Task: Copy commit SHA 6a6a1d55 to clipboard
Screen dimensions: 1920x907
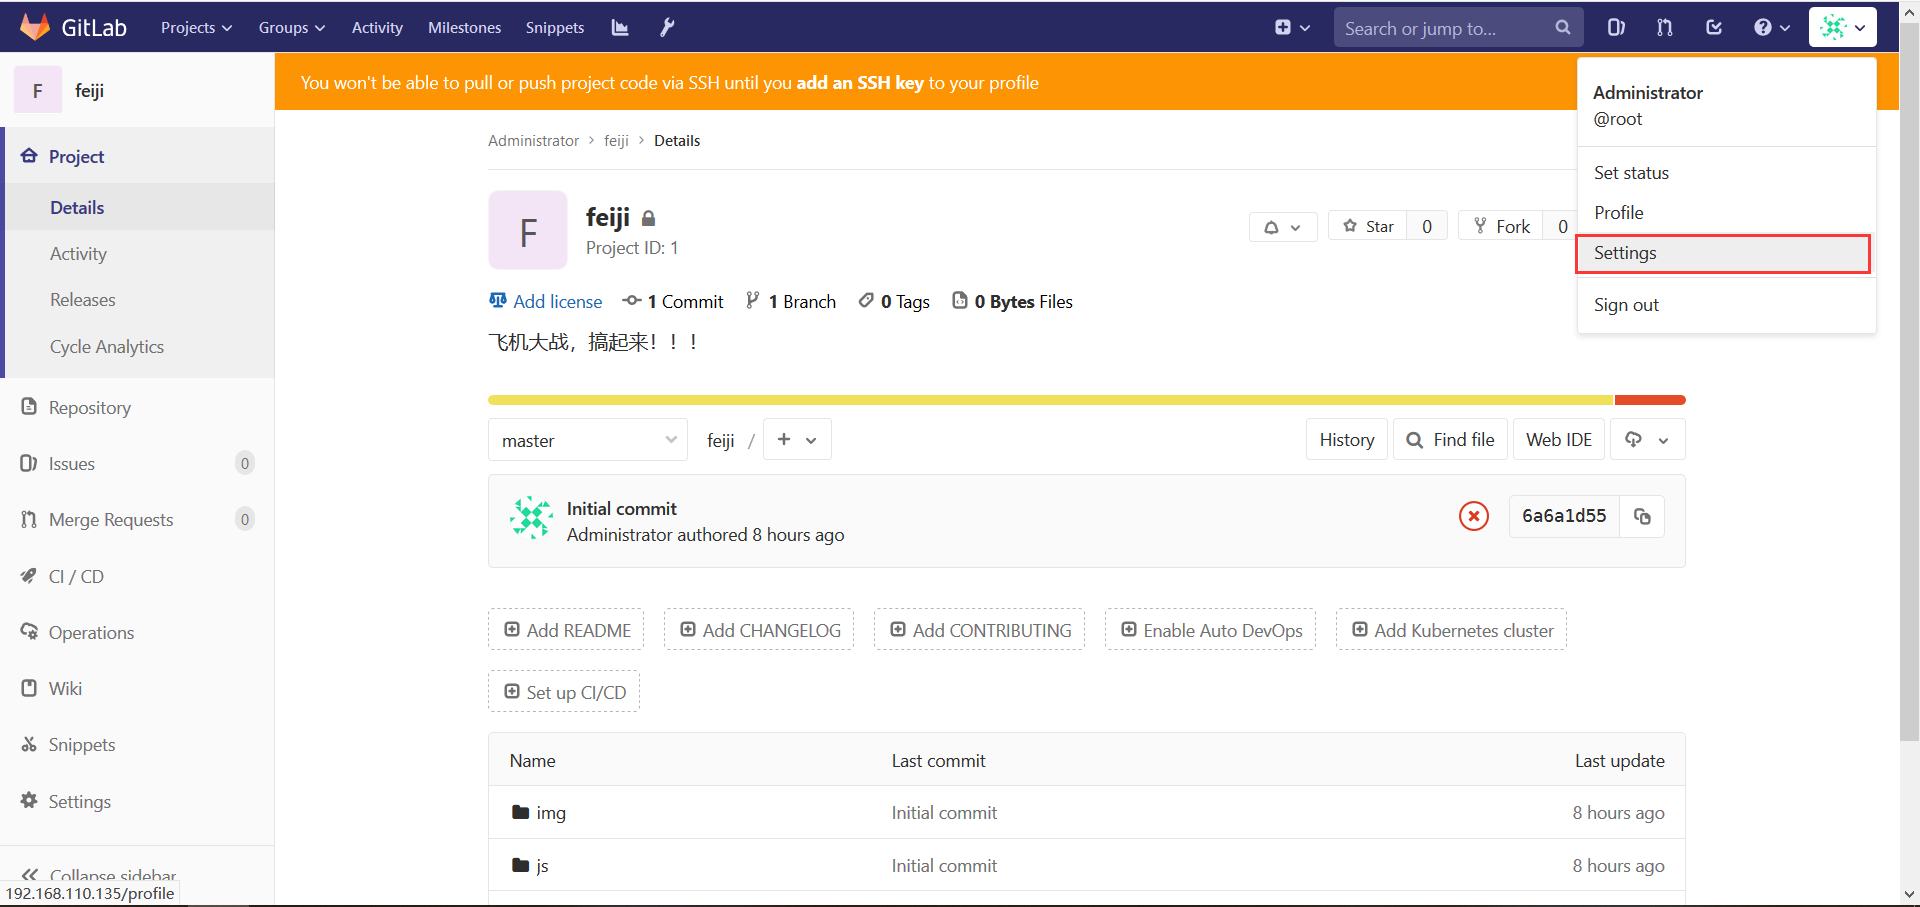Action: coord(1642,516)
